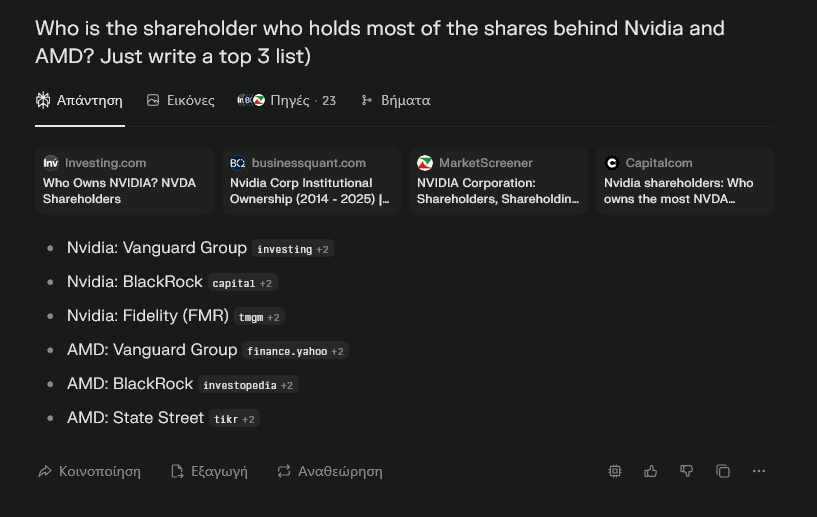Expand the finance.yahoo +2 citation chip
The width and height of the screenshot is (817, 517).
[x=295, y=351]
